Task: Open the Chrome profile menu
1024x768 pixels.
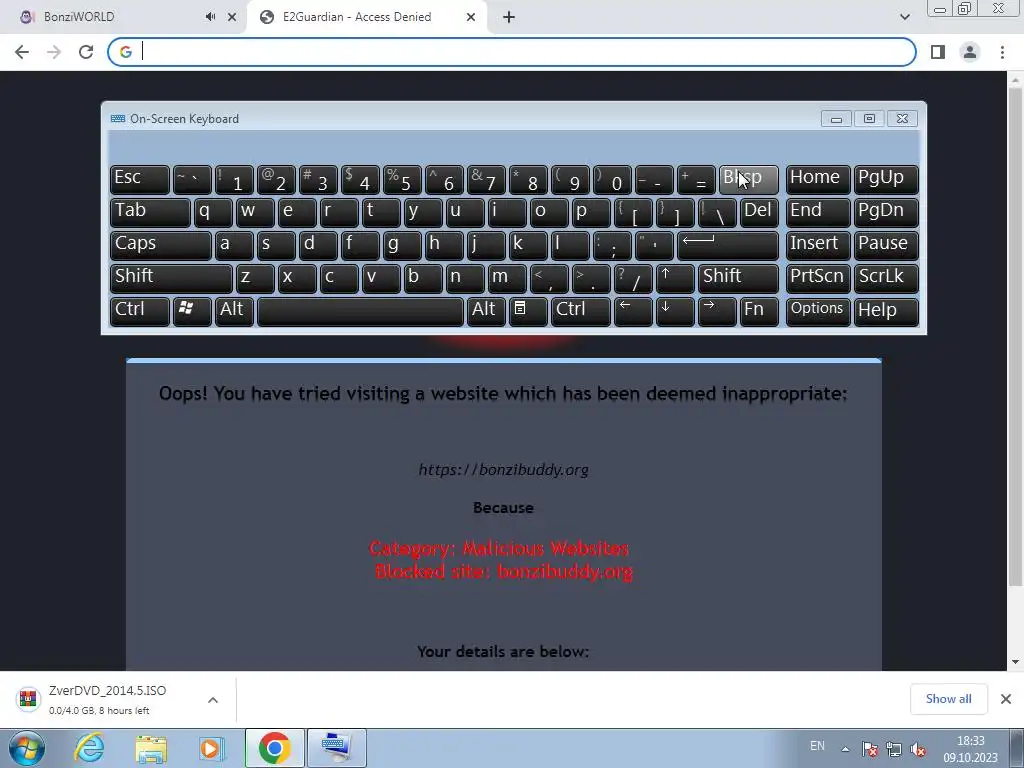Action: point(970,52)
